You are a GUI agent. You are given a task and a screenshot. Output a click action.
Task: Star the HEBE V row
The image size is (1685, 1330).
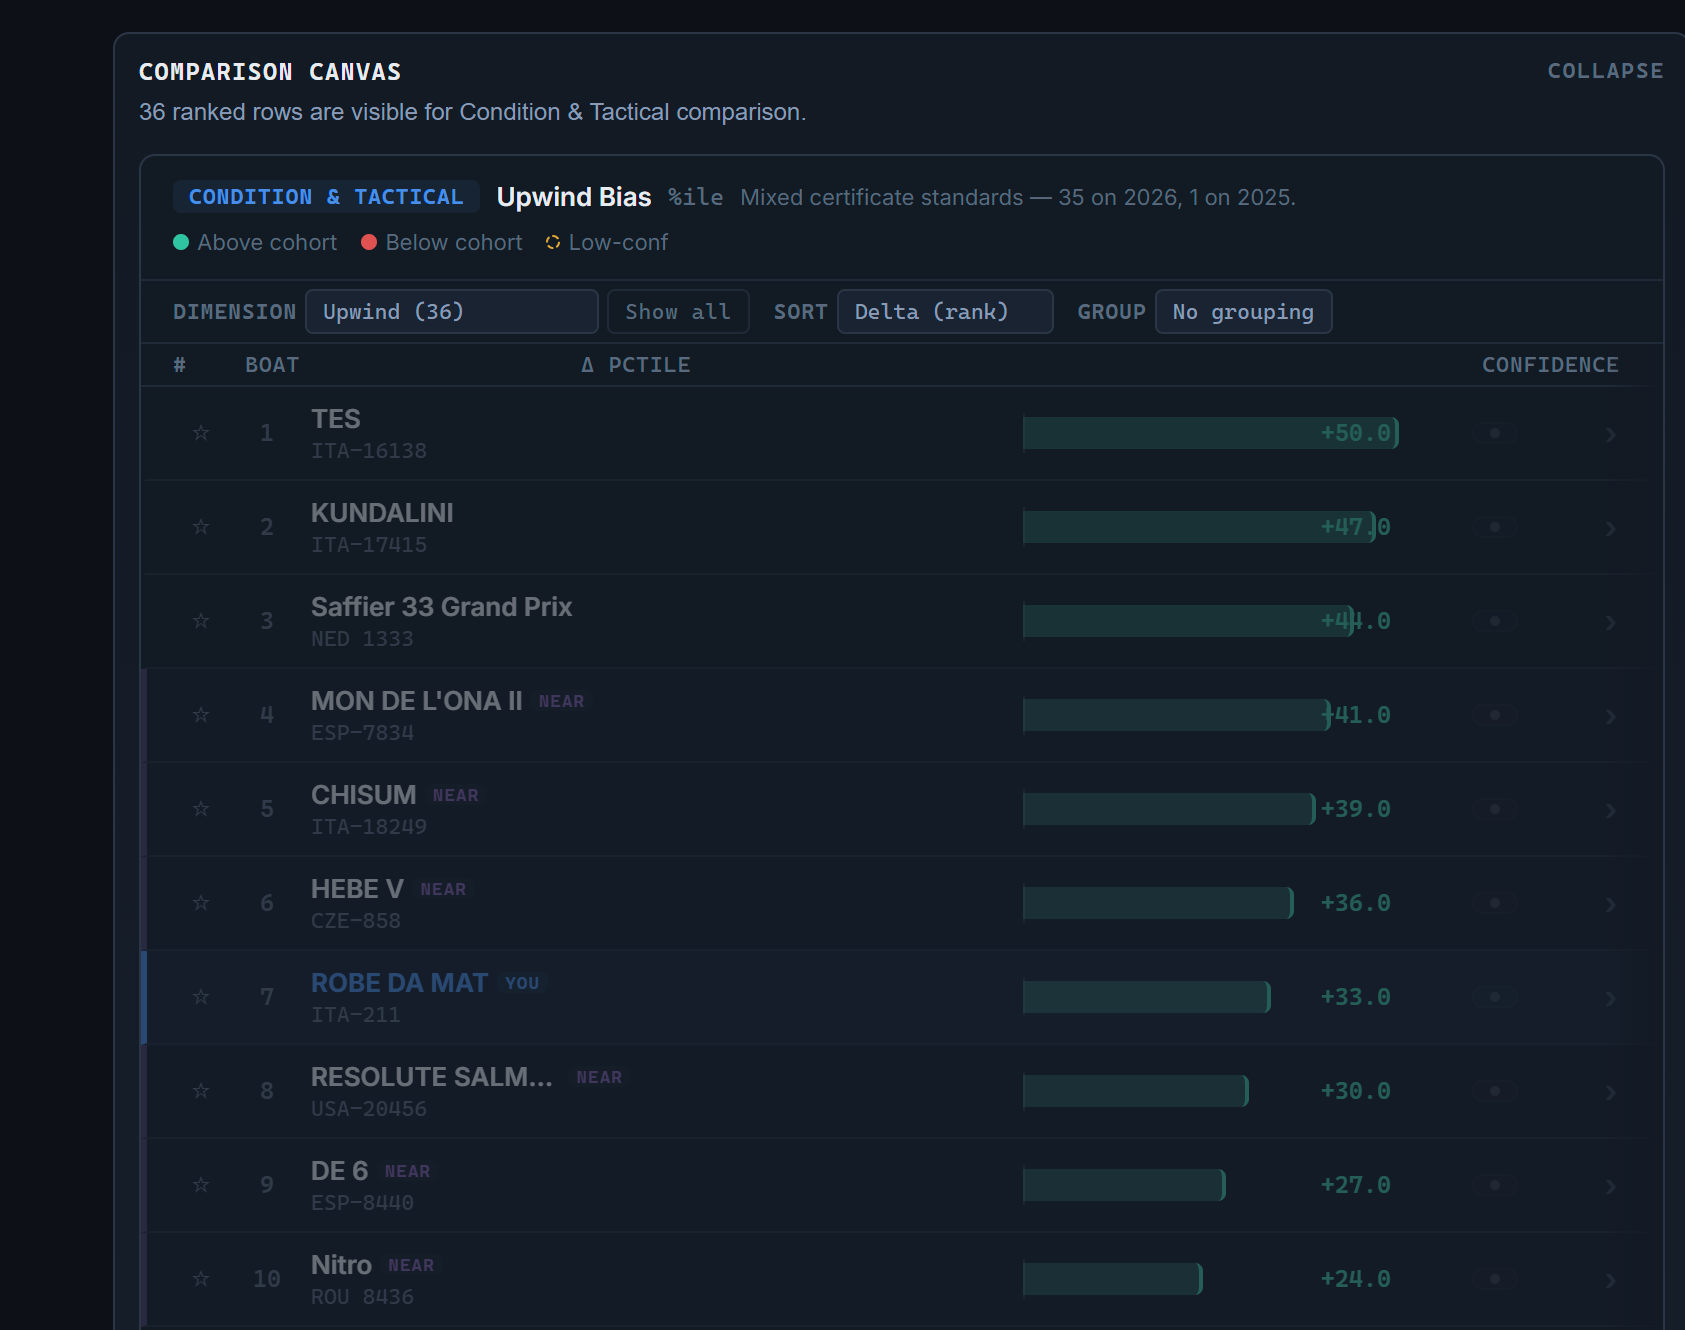(x=201, y=903)
